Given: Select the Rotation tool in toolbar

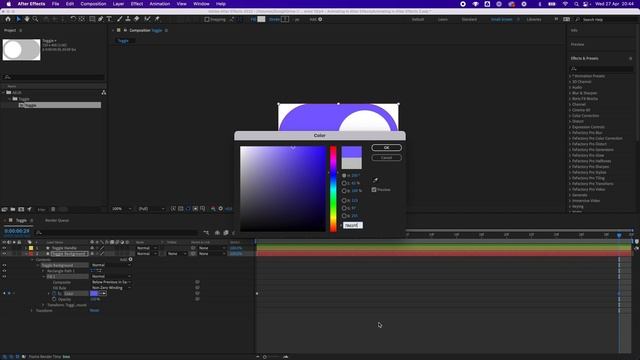Looking at the screenshot, I should click(73, 19).
